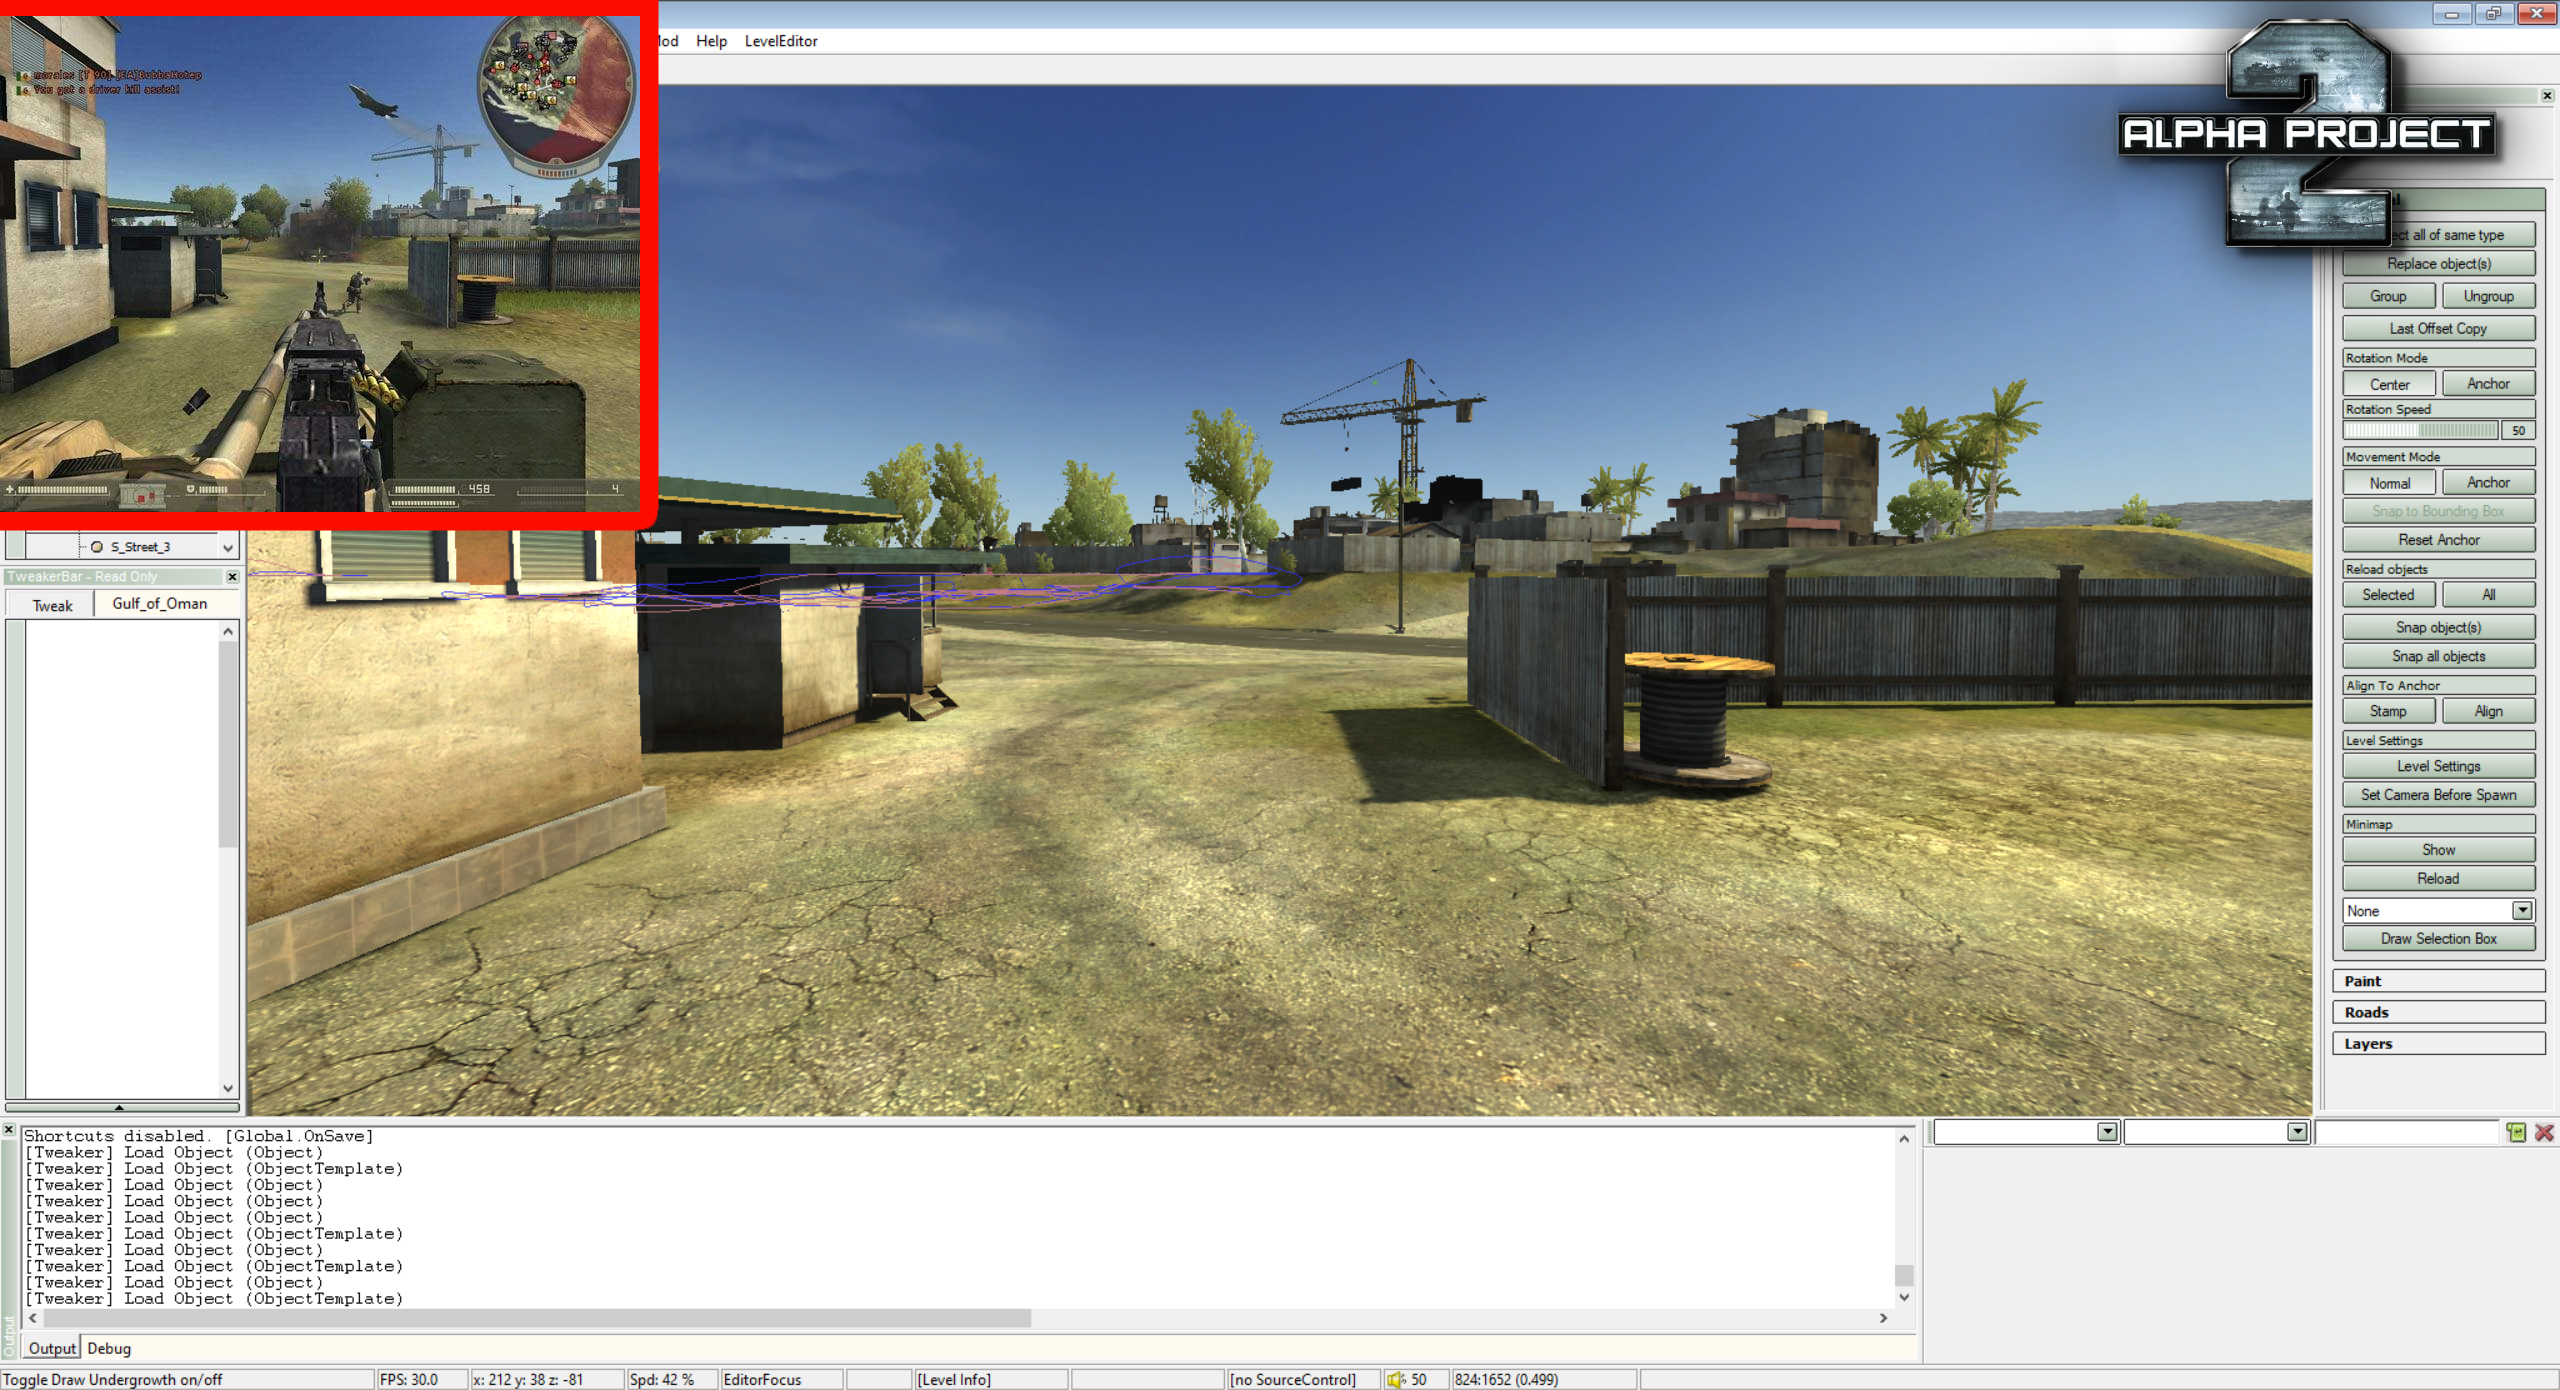Image resolution: width=2560 pixels, height=1390 pixels.
Task: Click the Rotation Speed value field 50
Action: point(2519,431)
